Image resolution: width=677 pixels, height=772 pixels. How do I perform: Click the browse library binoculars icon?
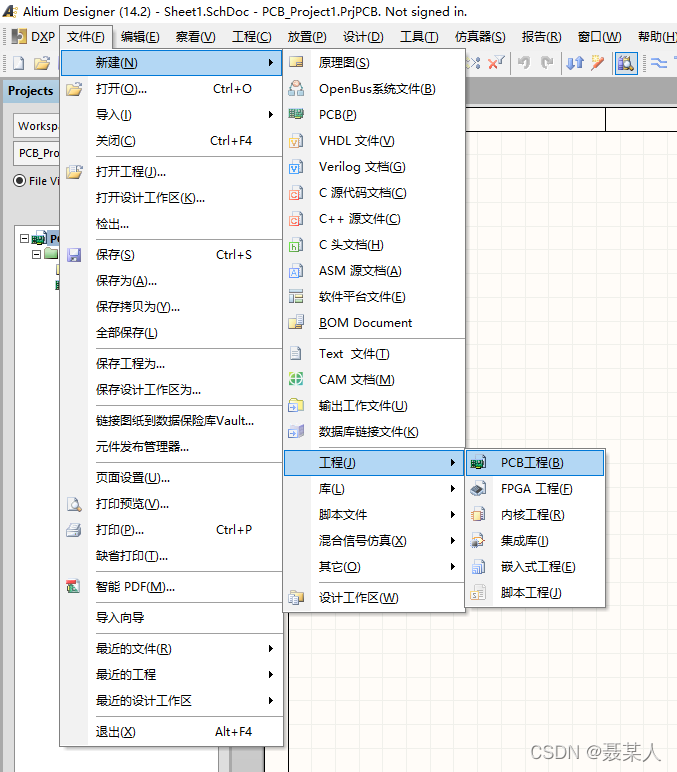tap(626, 63)
